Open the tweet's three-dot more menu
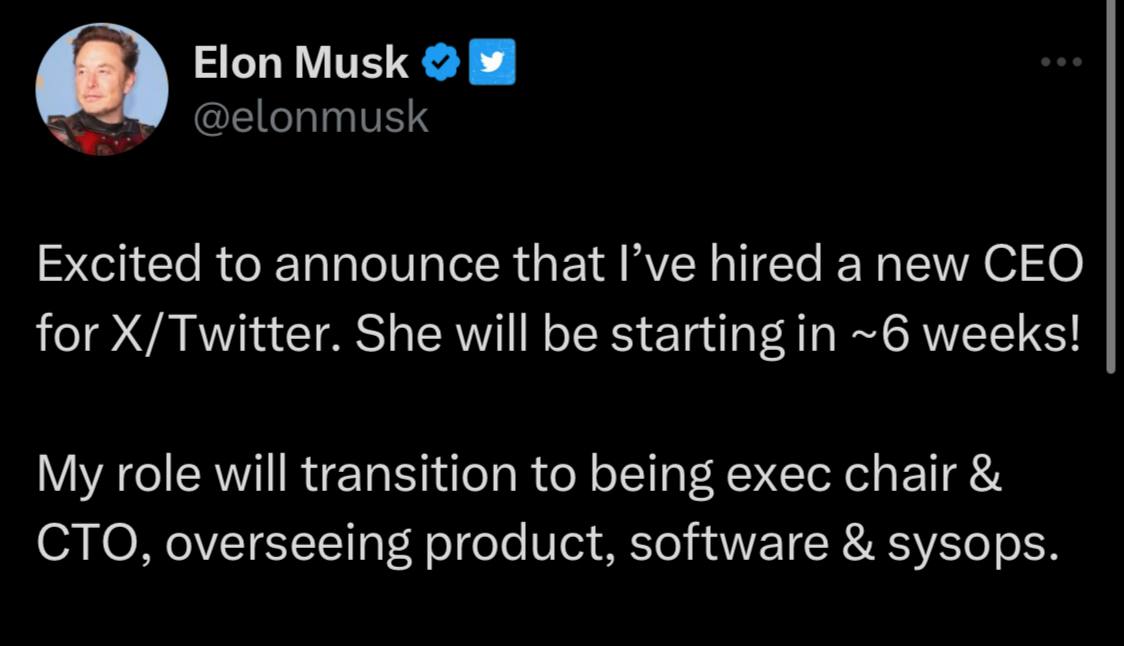 click(1061, 63)
